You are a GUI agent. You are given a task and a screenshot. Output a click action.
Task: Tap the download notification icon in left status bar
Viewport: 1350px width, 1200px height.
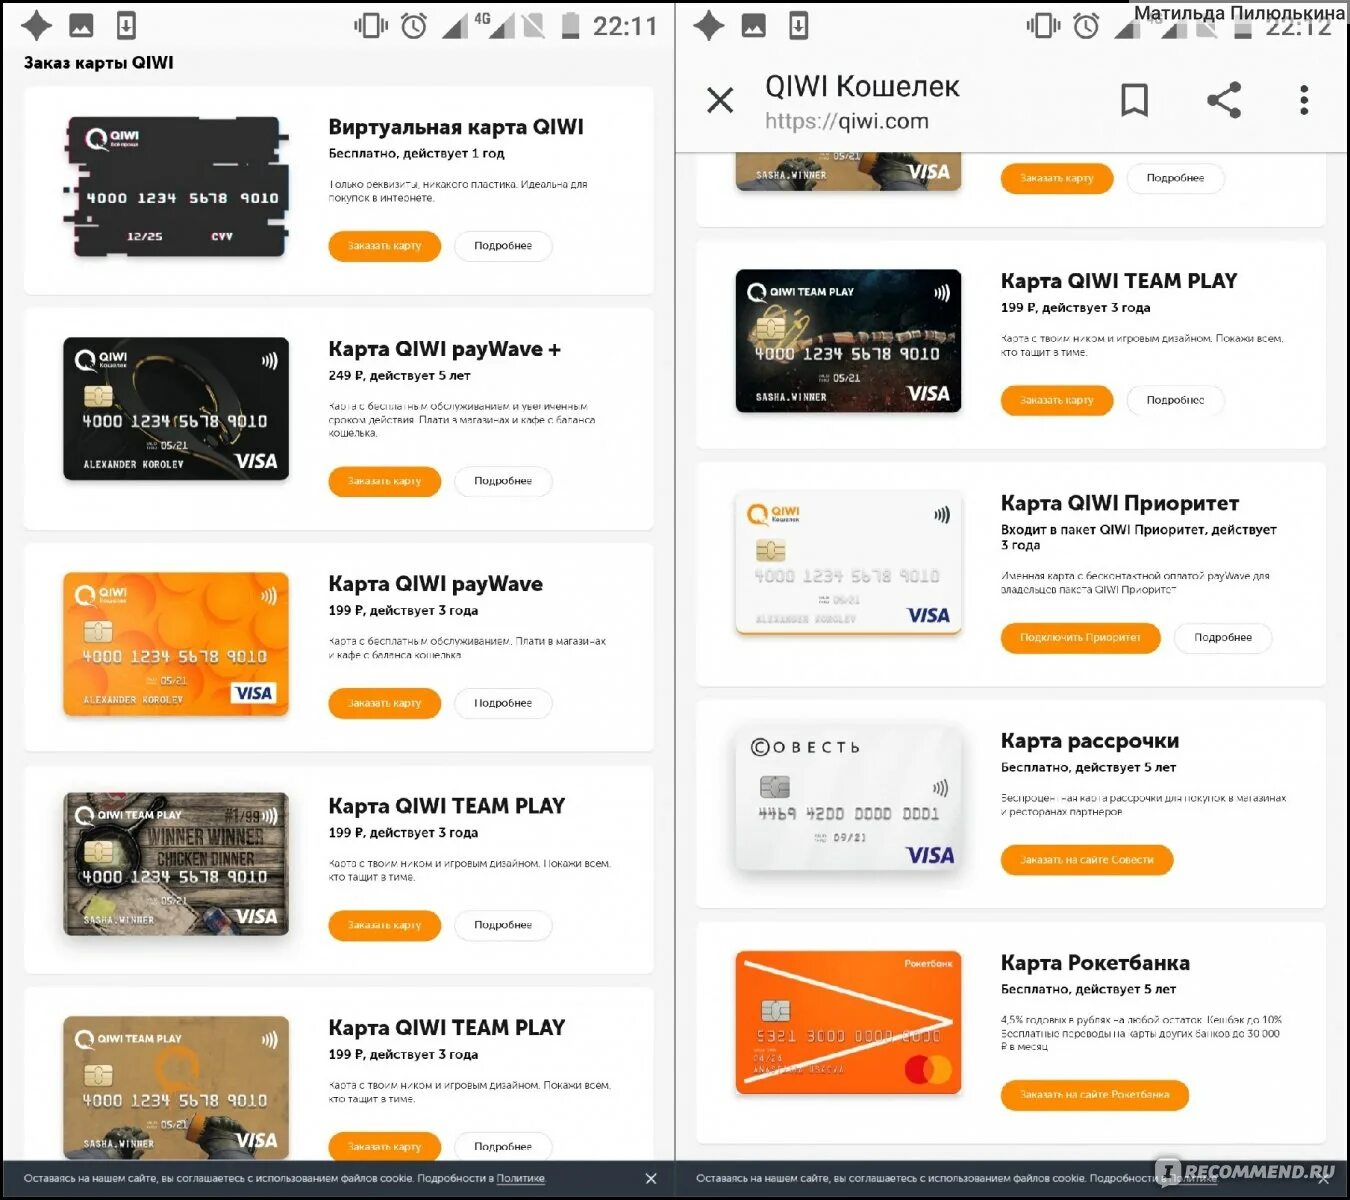point(126,26)
